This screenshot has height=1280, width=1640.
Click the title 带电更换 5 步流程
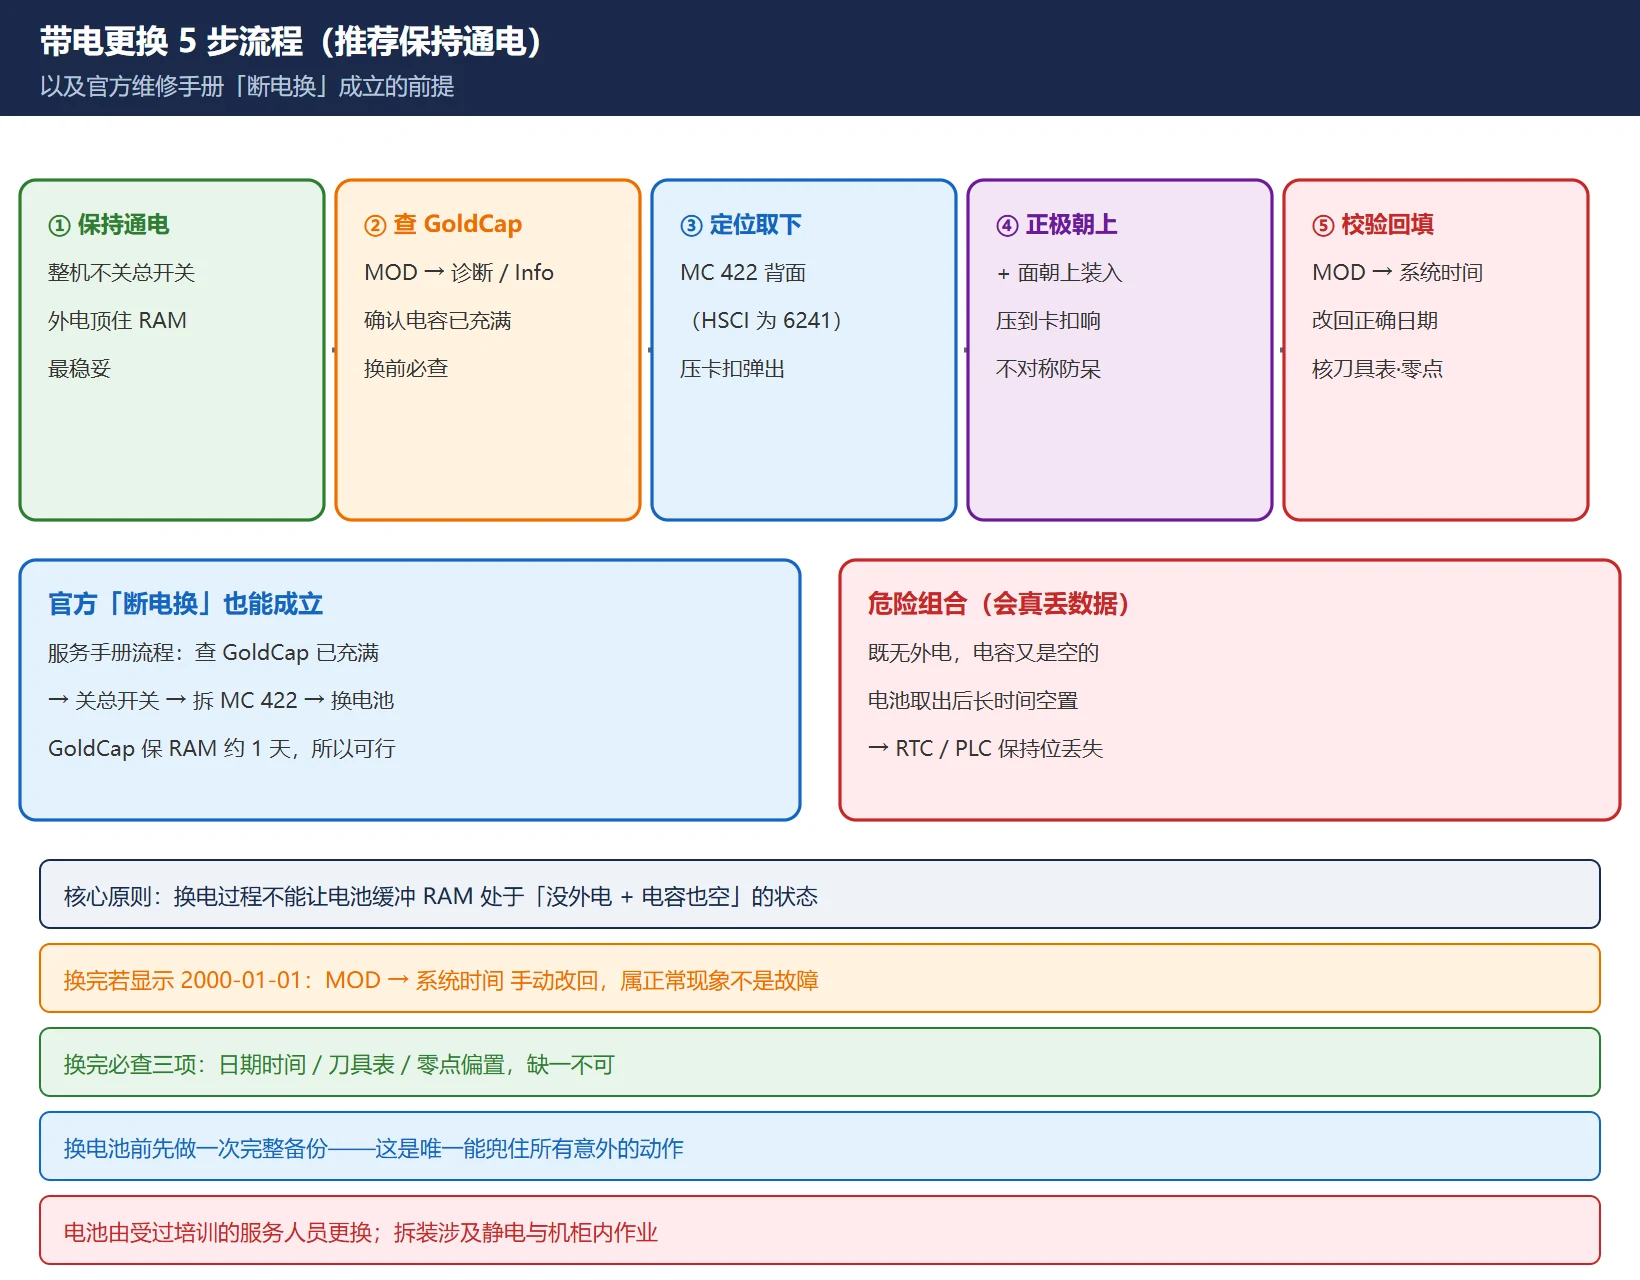[x=171, y=41]
